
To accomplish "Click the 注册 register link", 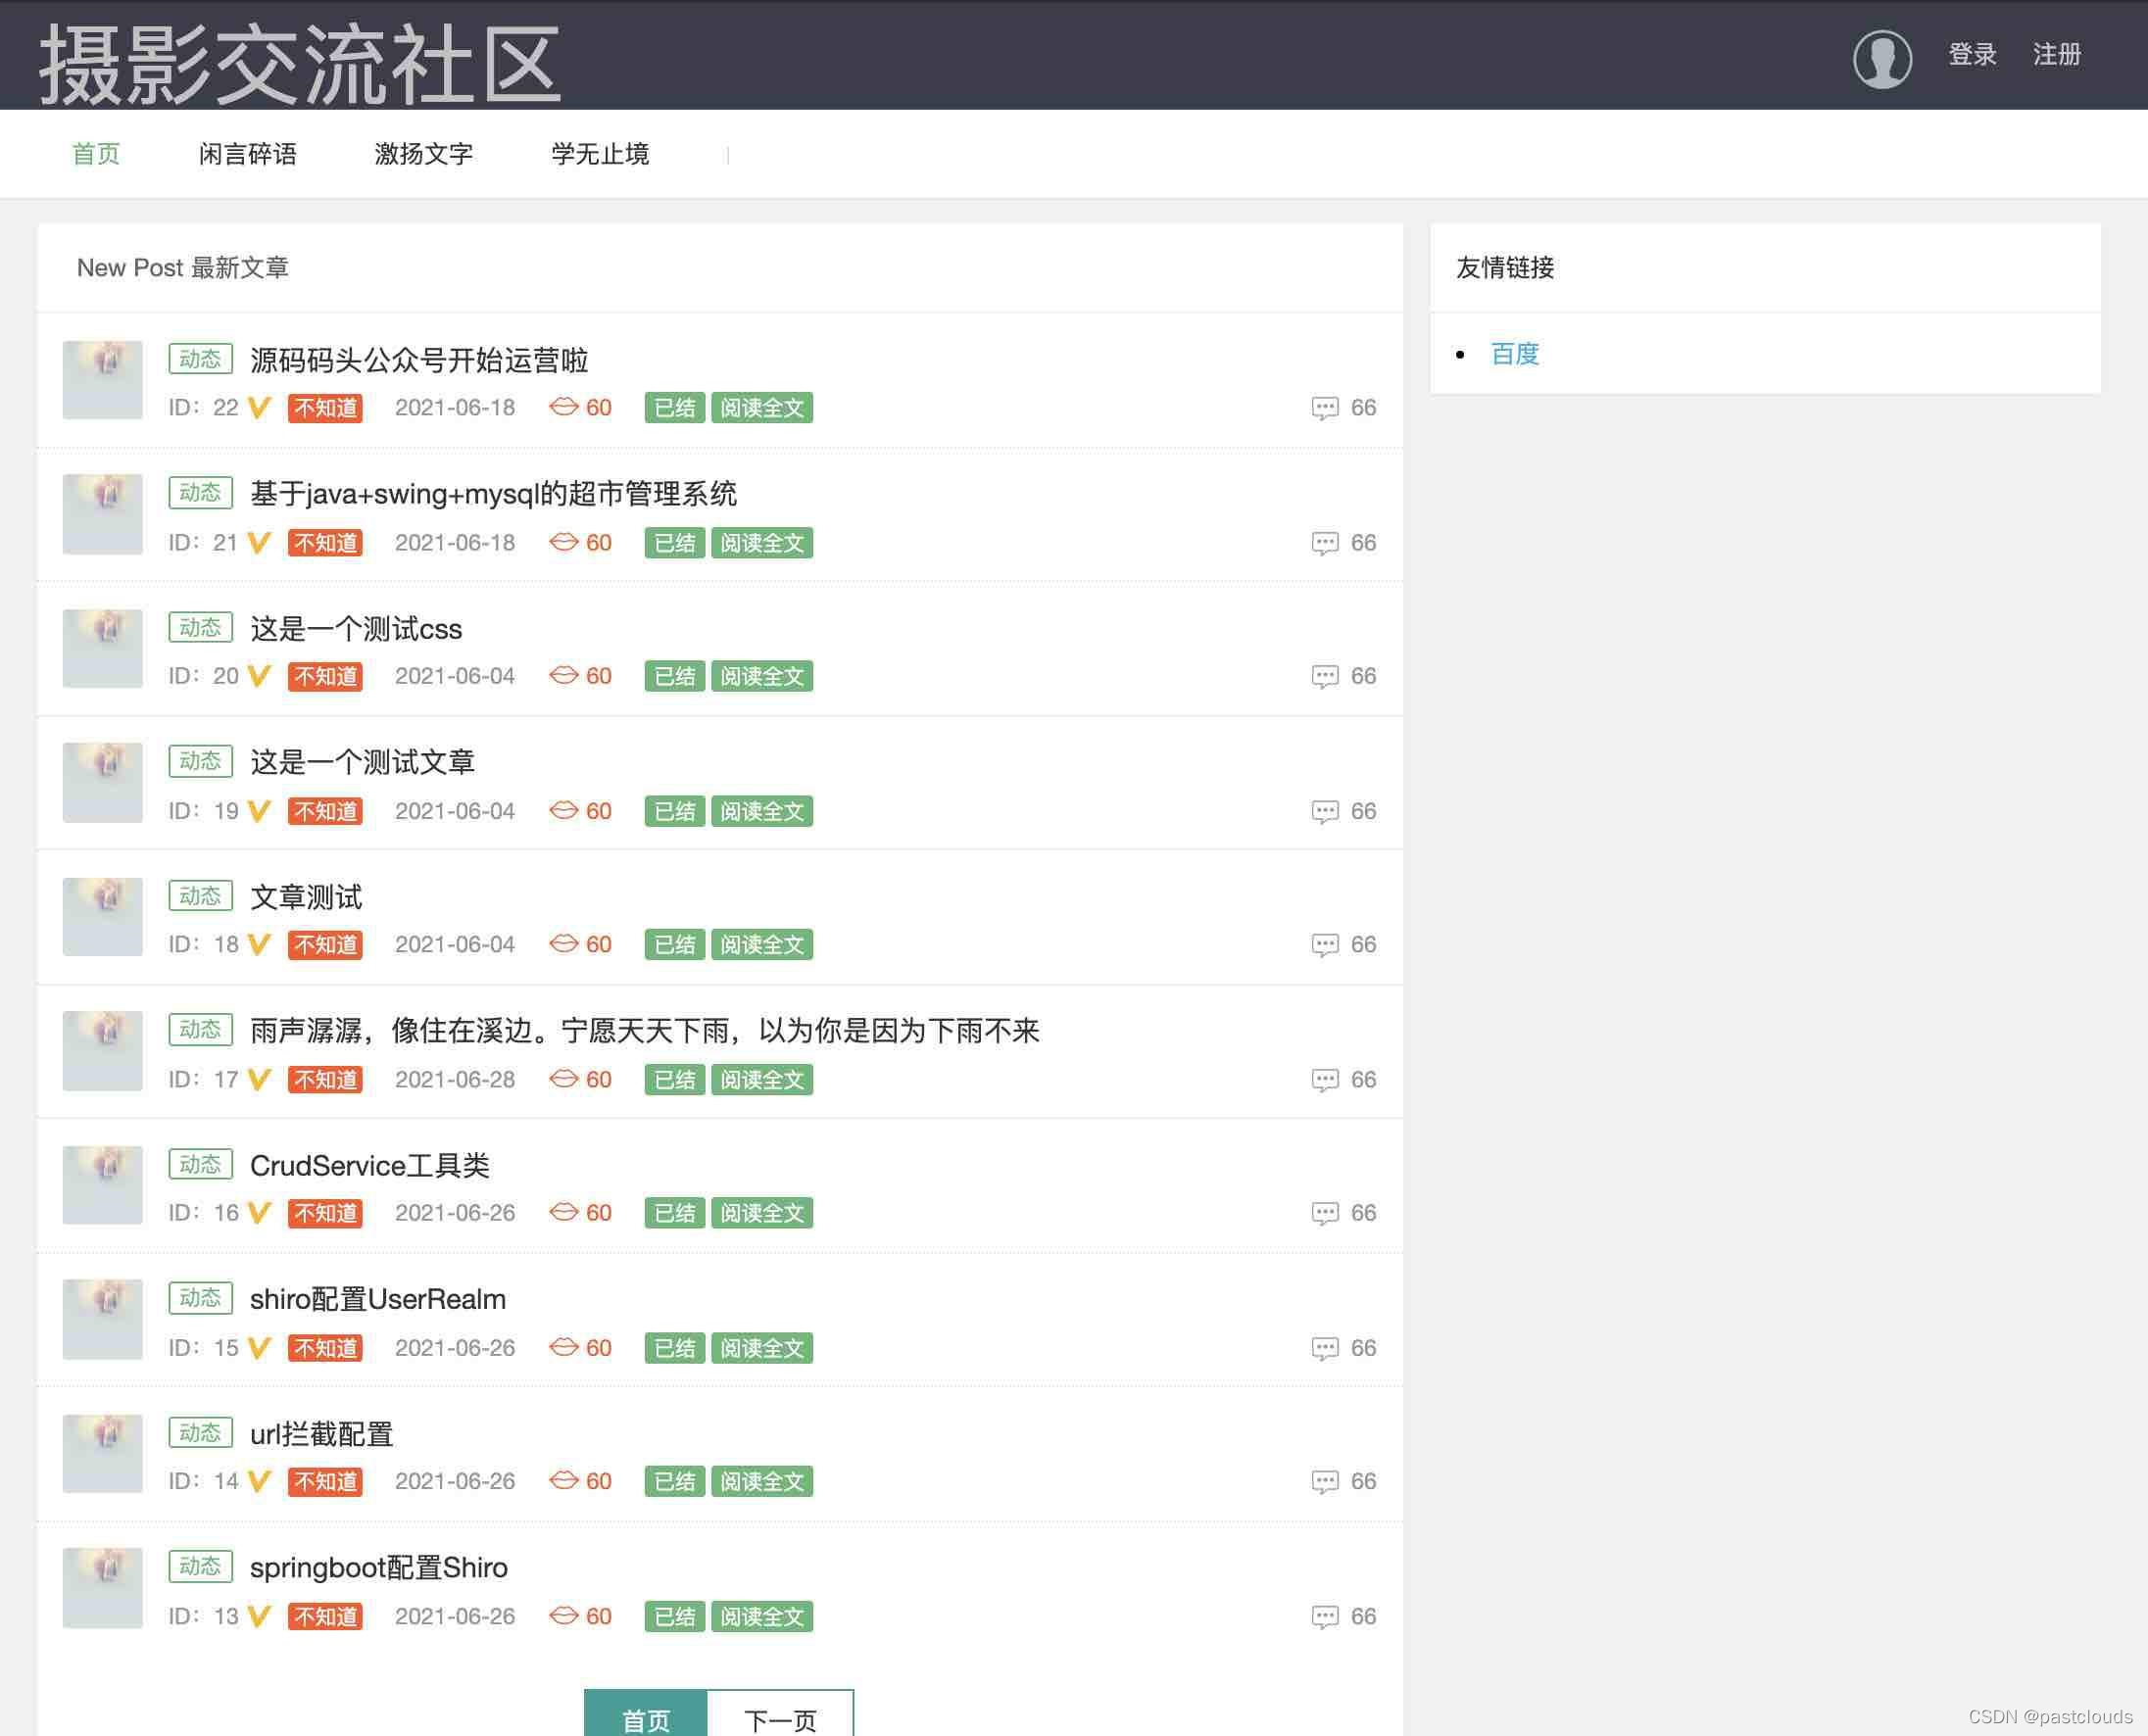I will tap(2056, 54).
